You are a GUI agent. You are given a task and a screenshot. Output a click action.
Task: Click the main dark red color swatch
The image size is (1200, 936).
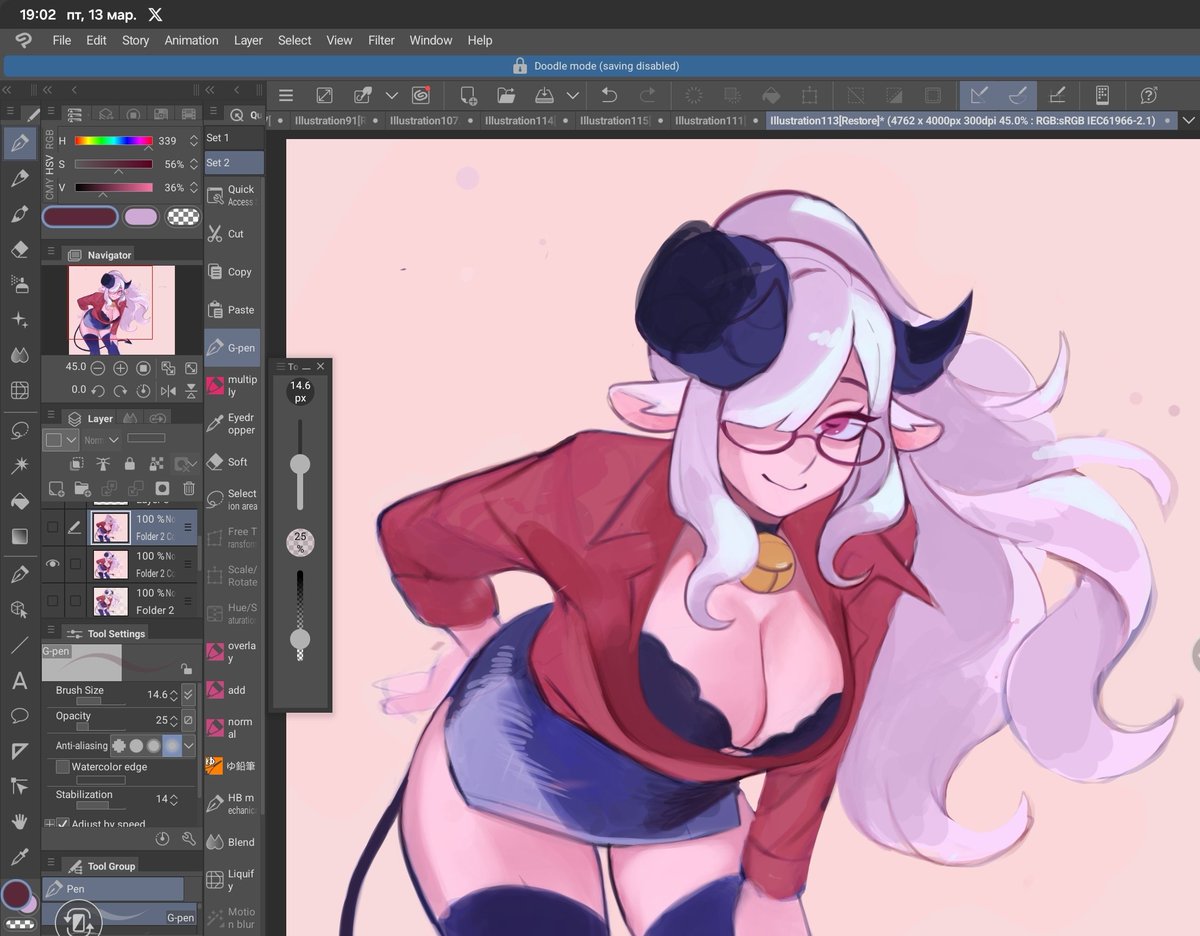80,217
